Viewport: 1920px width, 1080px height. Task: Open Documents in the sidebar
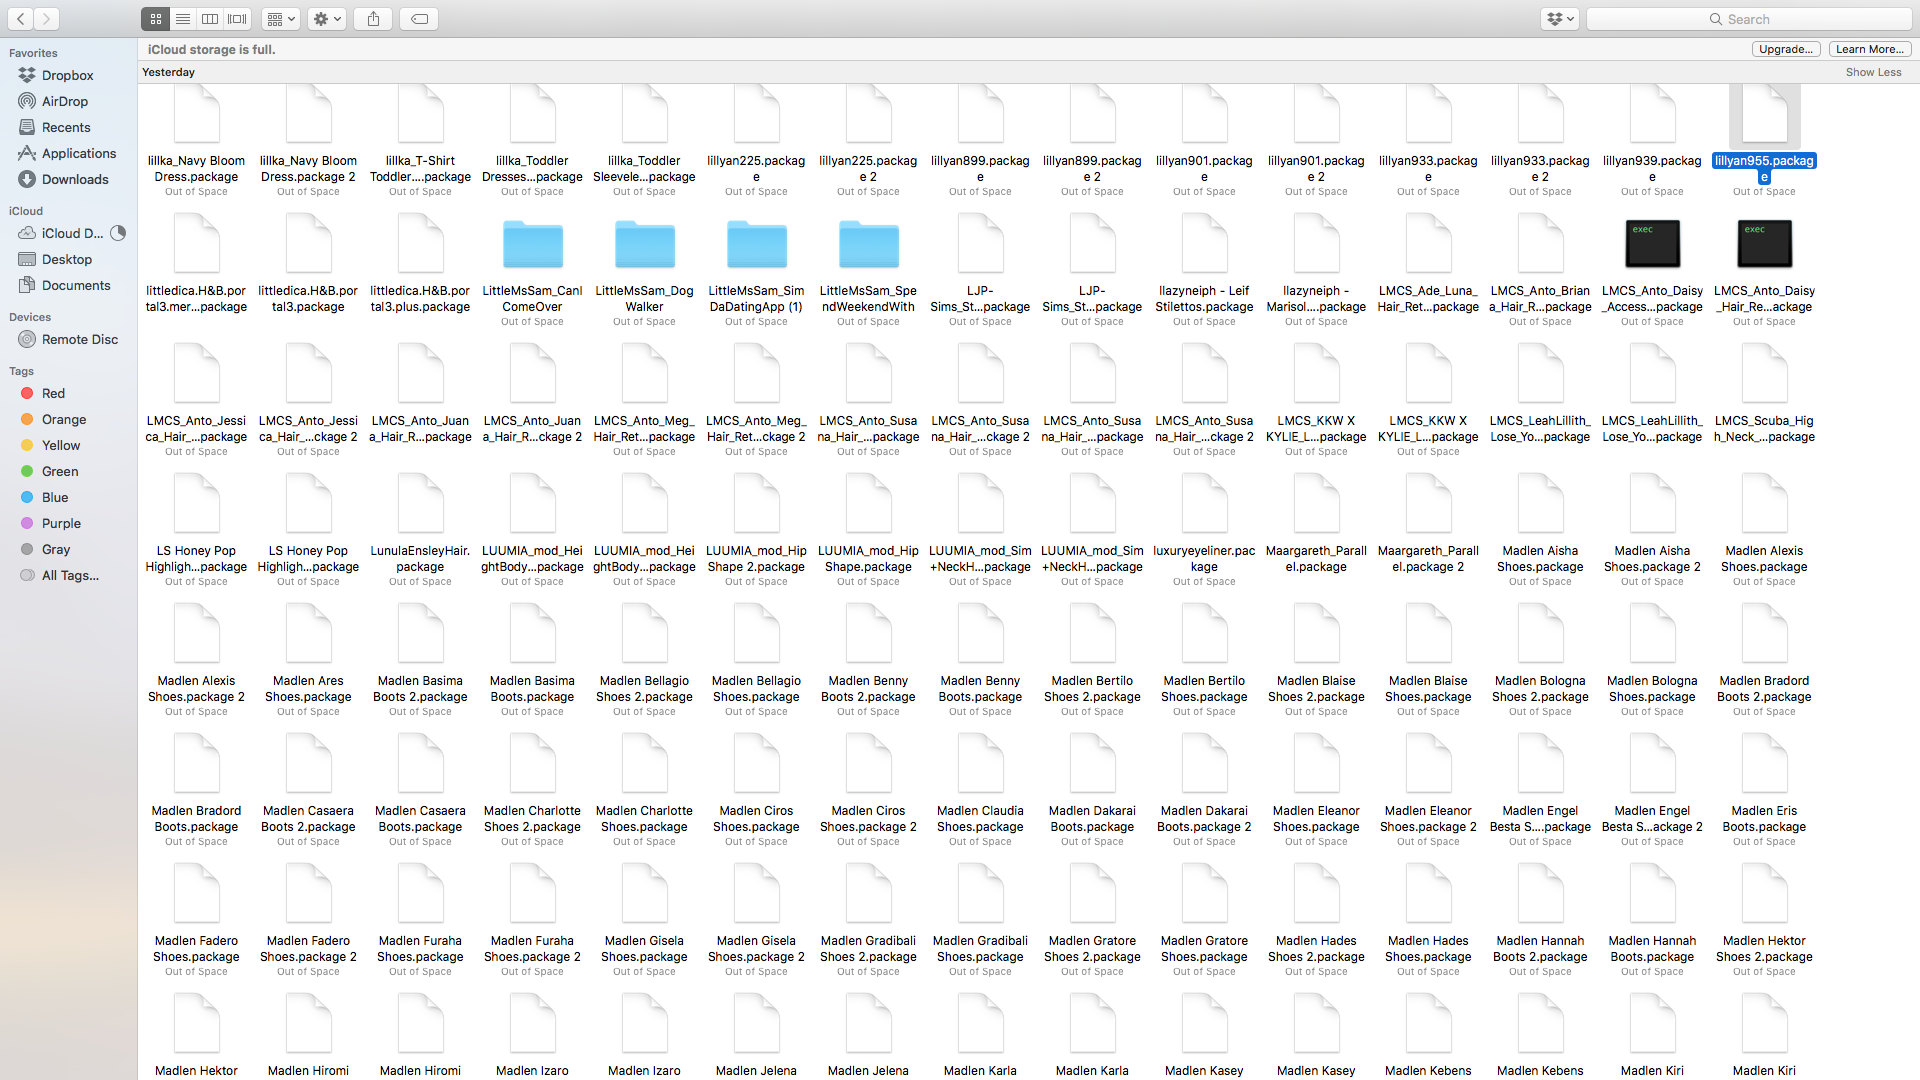coord(76,285)
